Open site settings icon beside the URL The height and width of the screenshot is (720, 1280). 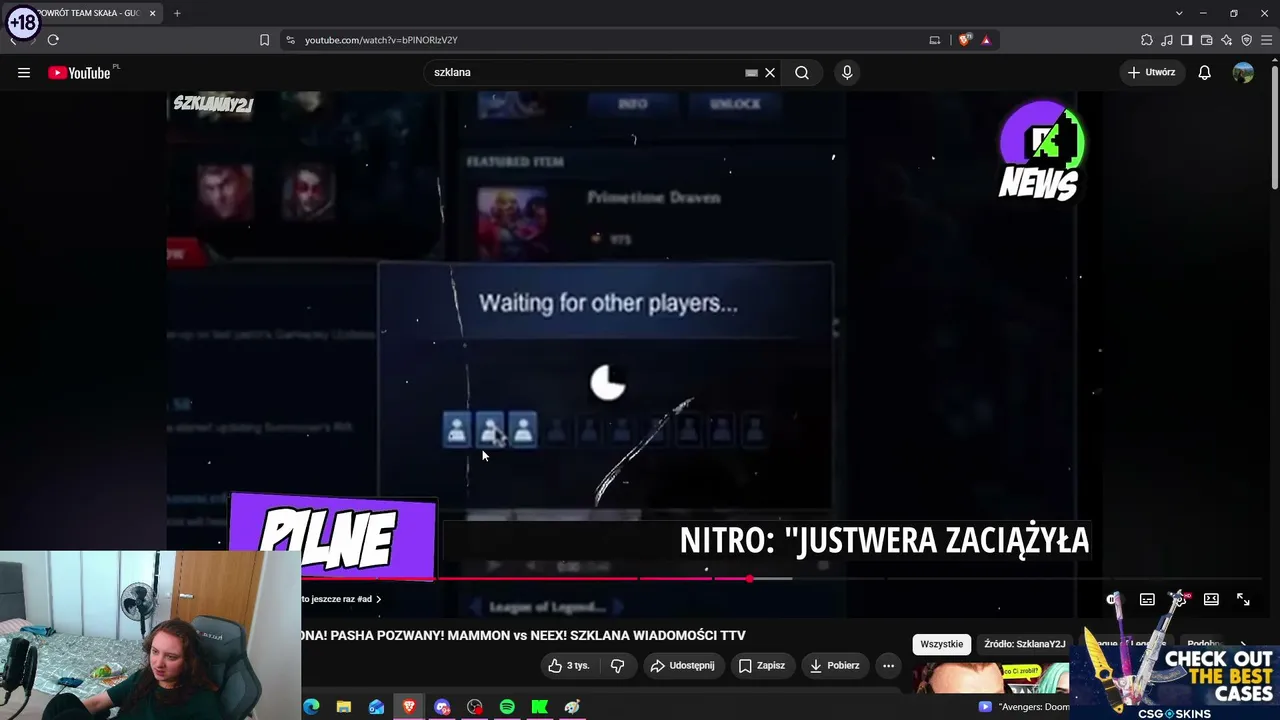tap(290, 40)
